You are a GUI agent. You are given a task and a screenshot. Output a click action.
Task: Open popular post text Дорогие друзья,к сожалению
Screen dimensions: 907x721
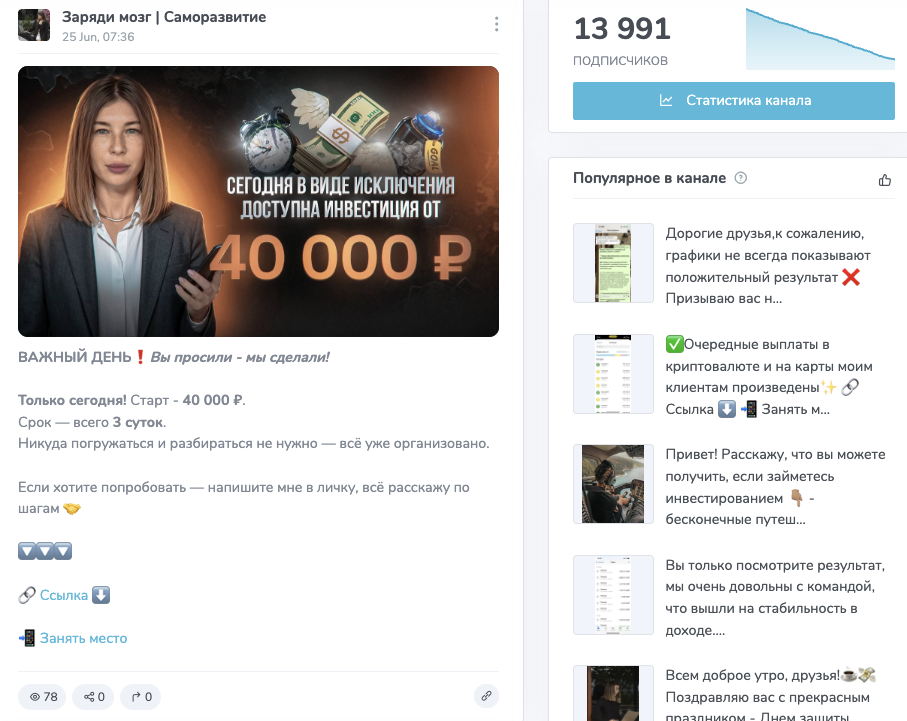[768, 266]
